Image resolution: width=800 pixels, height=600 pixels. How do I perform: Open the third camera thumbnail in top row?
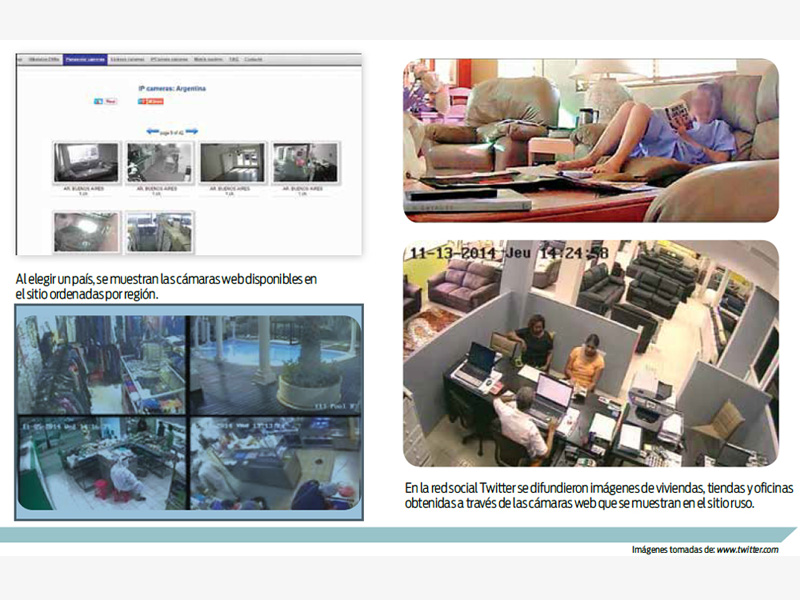point(232,162)
